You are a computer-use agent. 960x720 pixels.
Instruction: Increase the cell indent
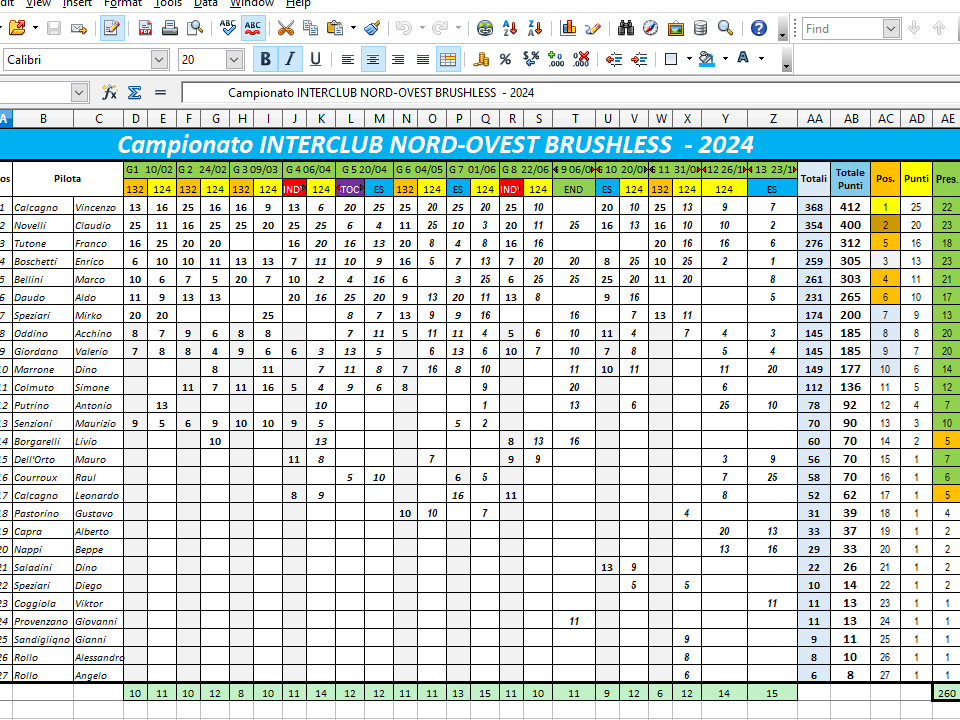[639, 59]
